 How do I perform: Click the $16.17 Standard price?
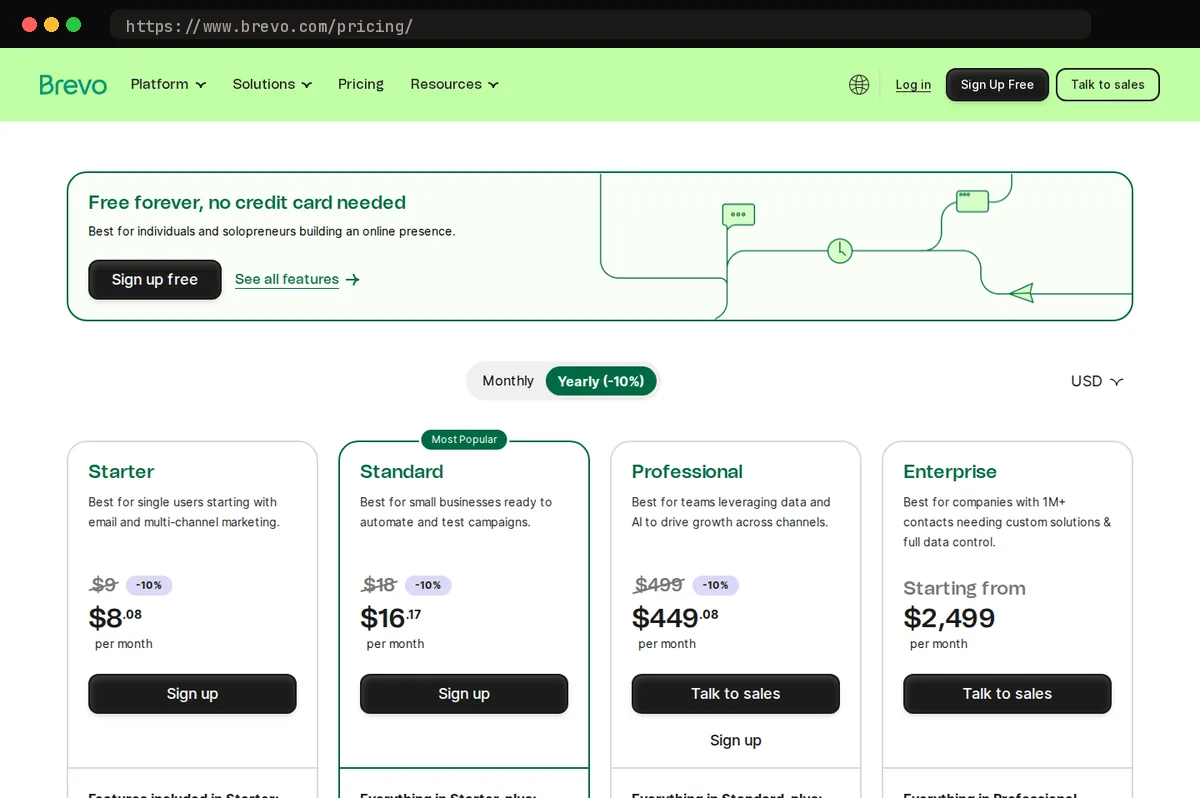pos(391,617)
